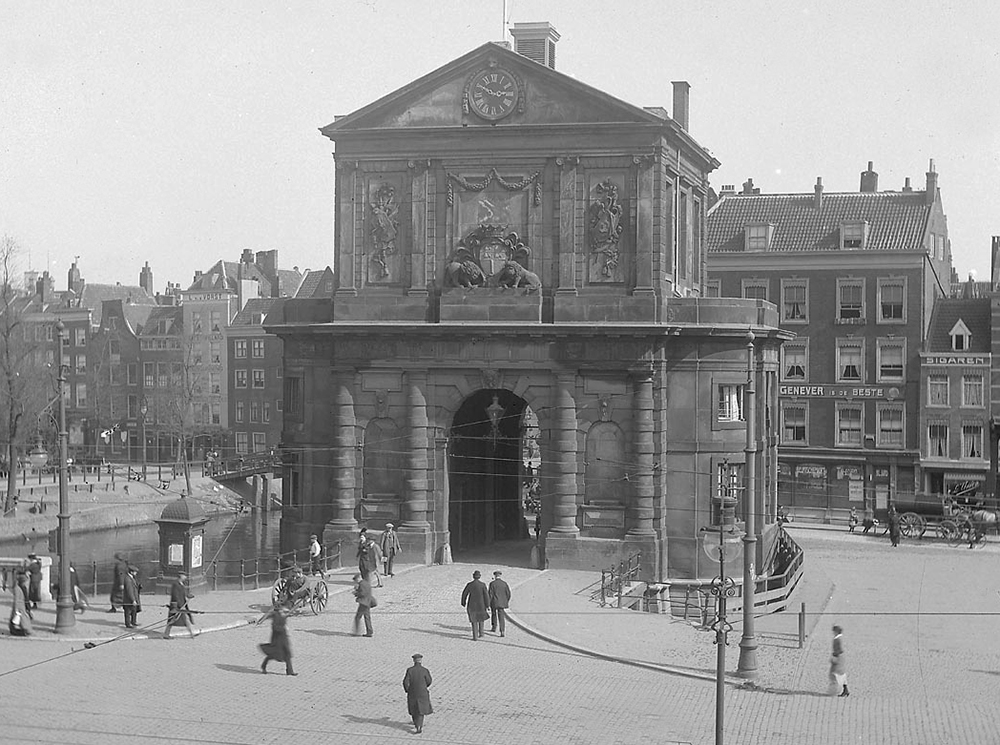The width and height of the screenshot is (1000, 745).
Task: Click the clock face on the gate pediment
Action: pyautogui.click(x=493, y=94)
